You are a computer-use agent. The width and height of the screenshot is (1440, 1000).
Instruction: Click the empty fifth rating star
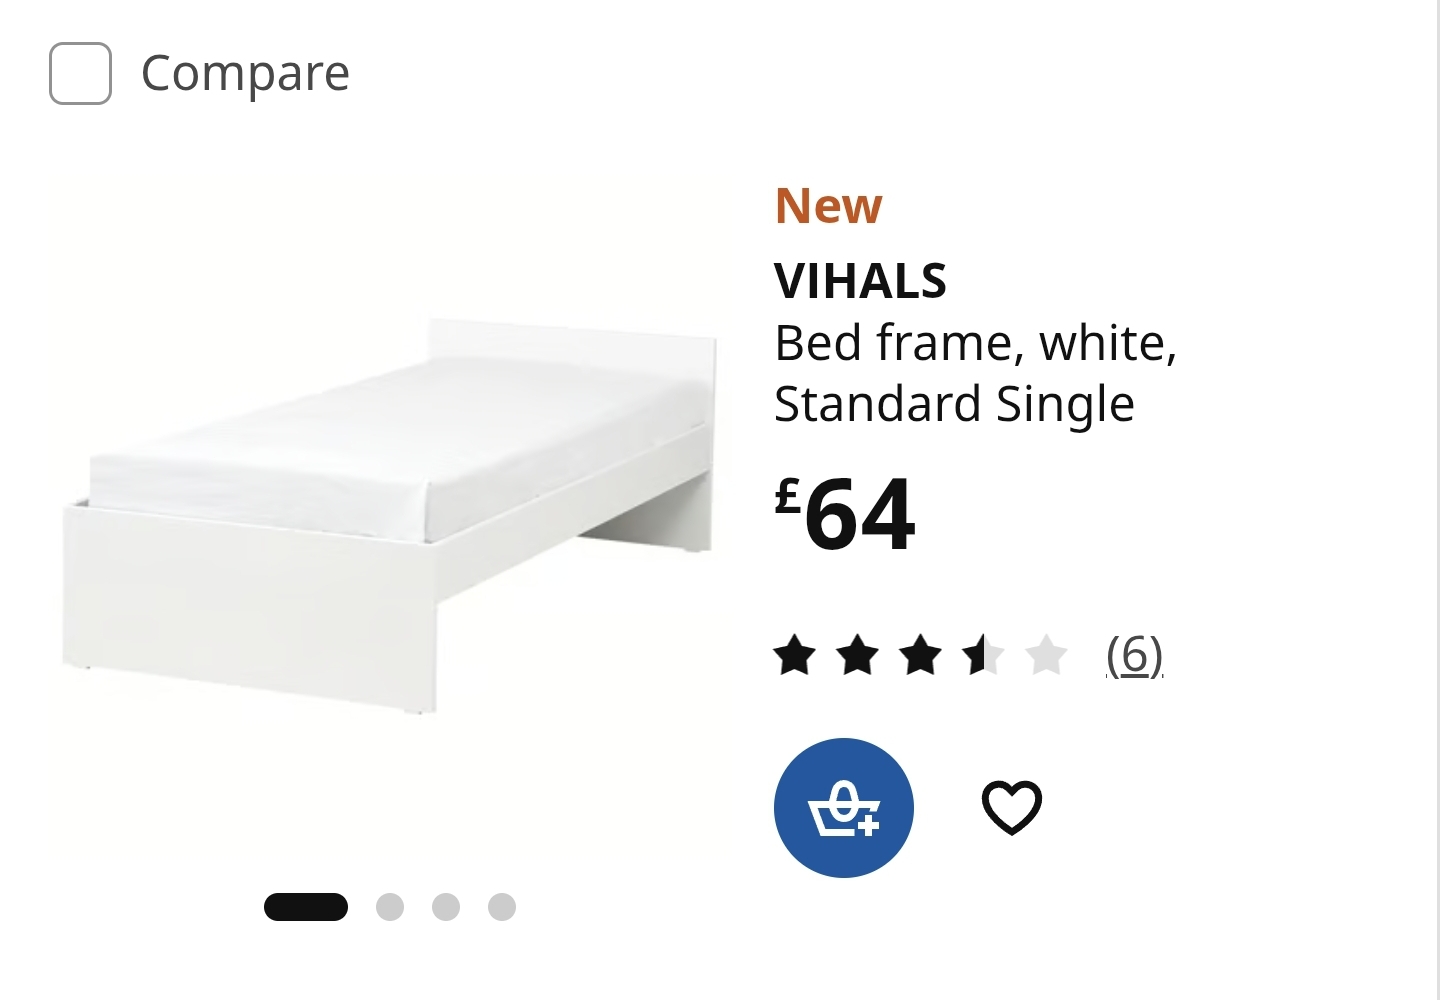pyautogui.click(x=1047, y=655)
